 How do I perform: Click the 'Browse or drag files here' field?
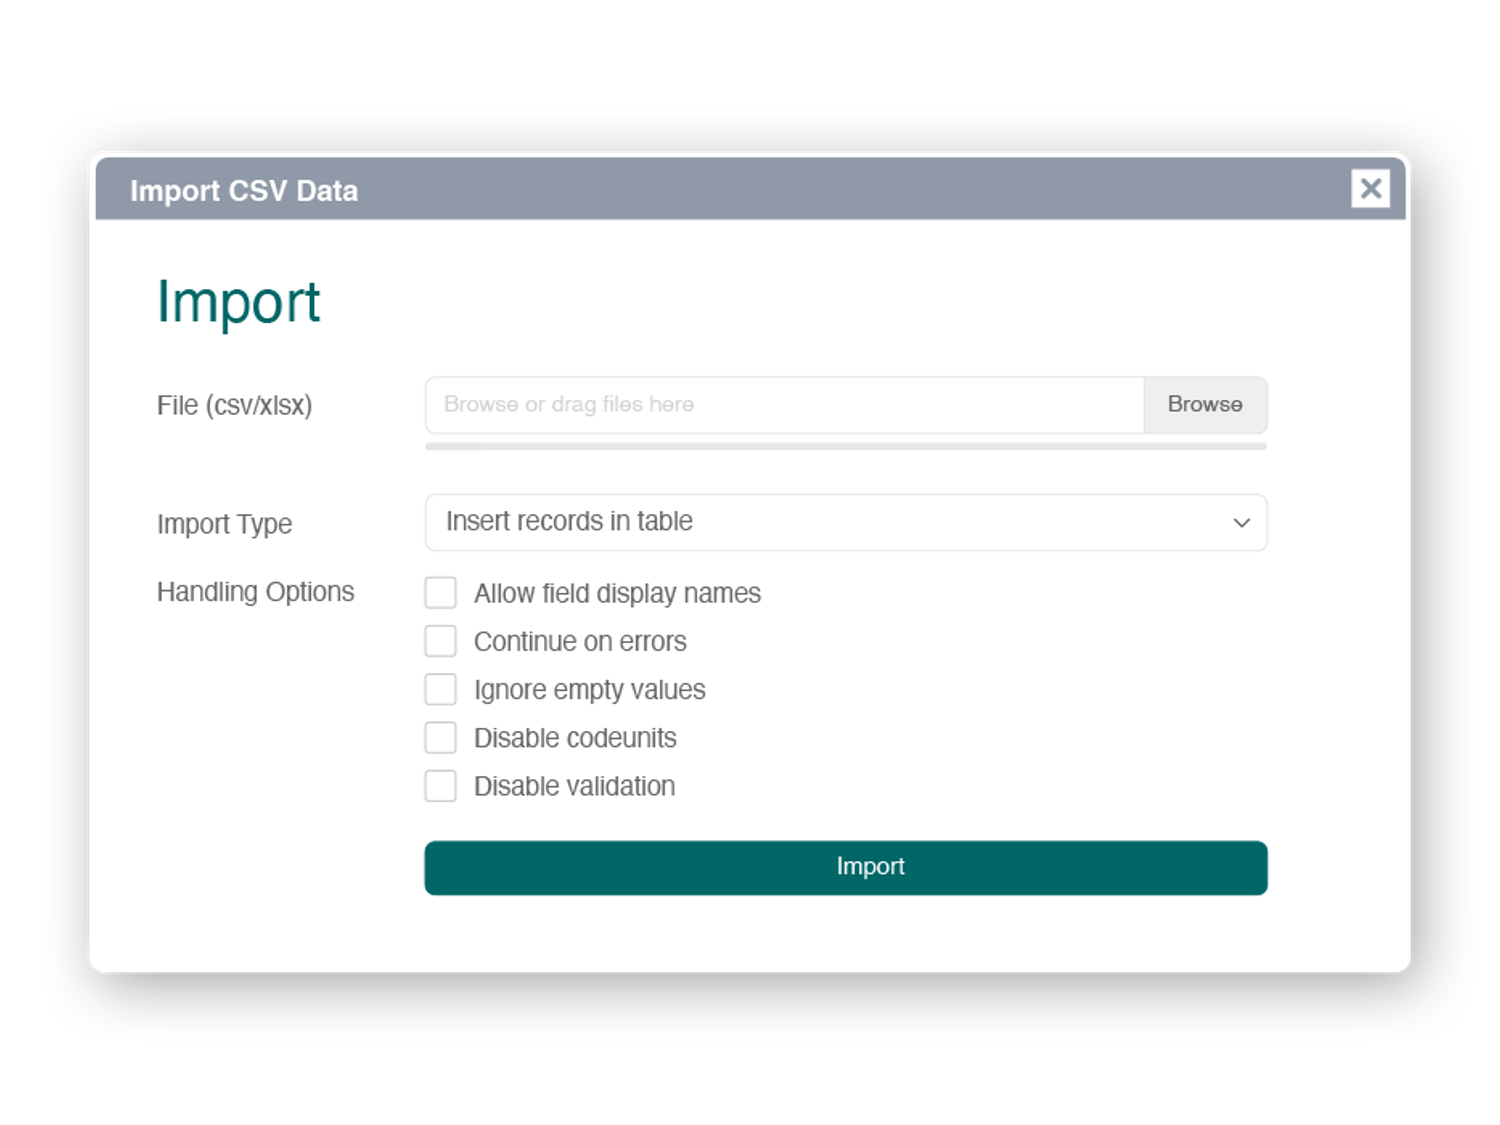point(784,405)
